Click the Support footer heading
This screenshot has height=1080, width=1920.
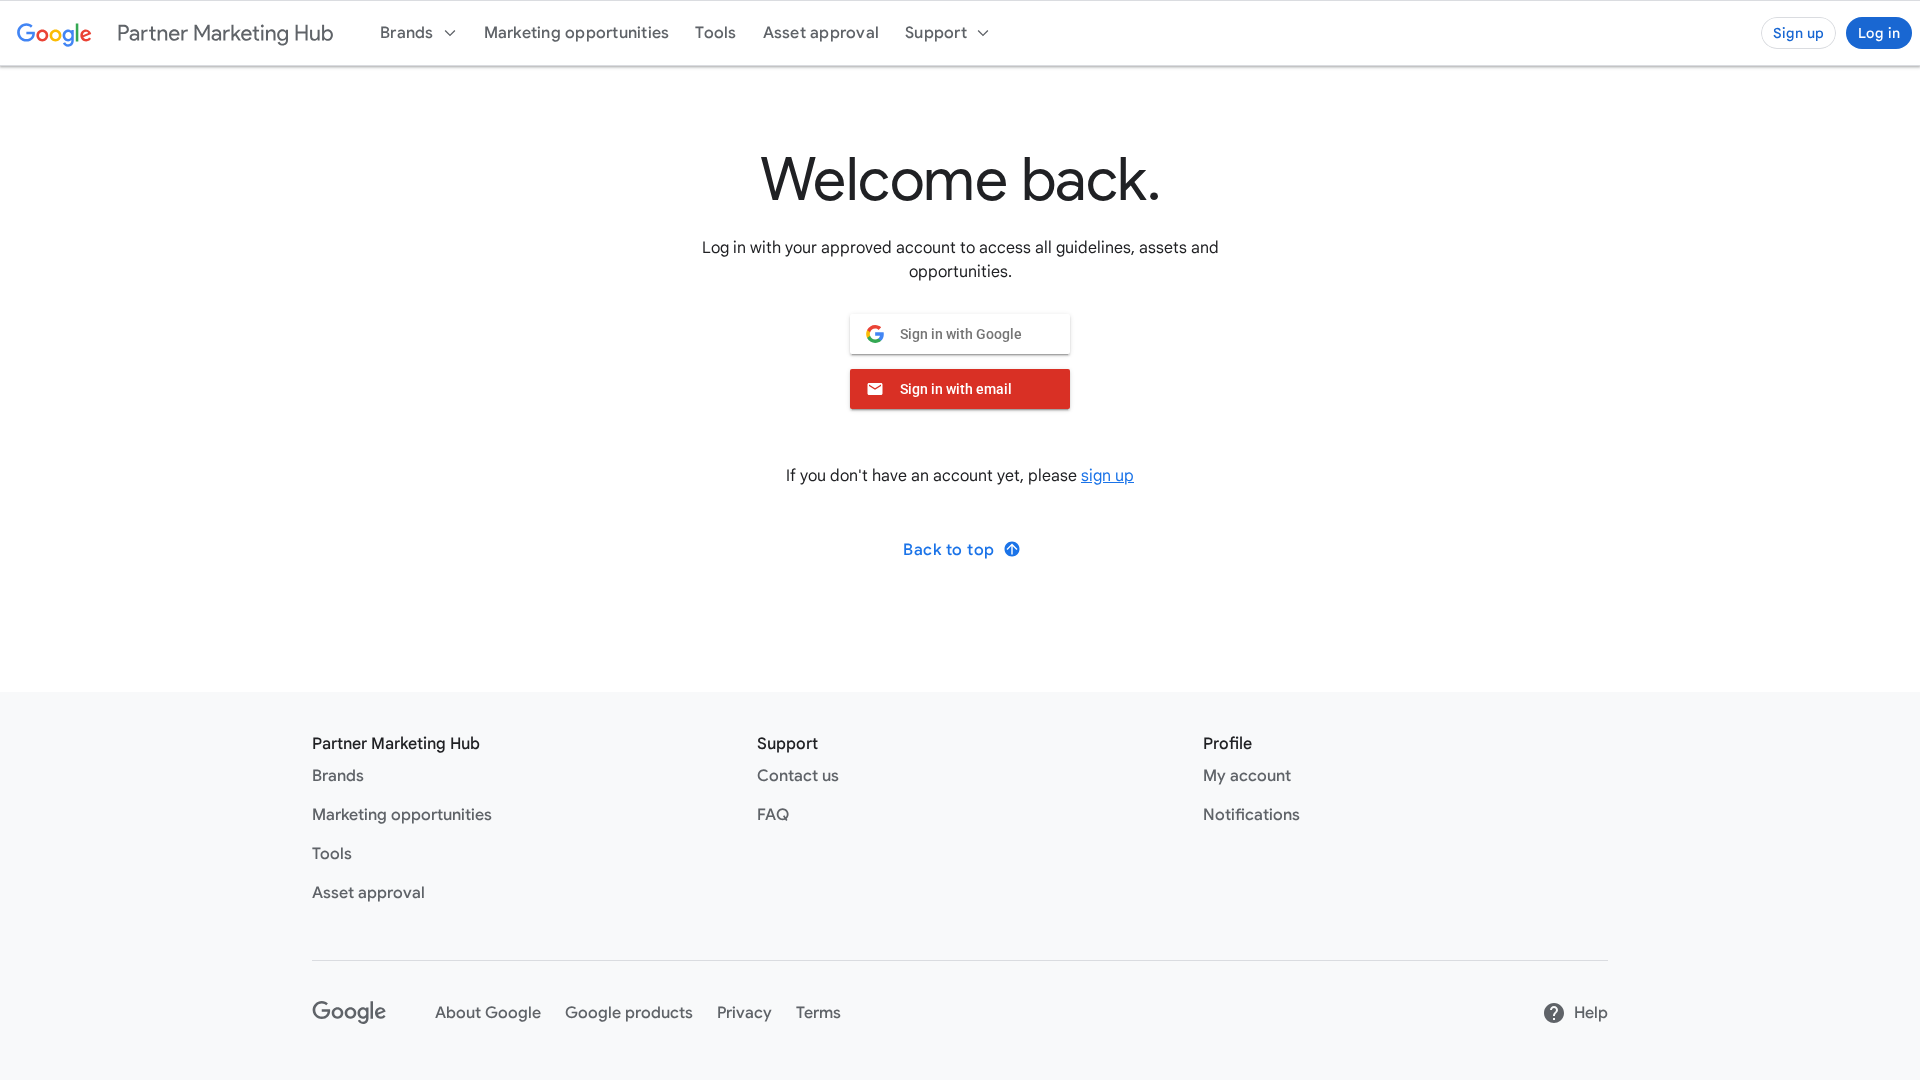pos(787,744)
